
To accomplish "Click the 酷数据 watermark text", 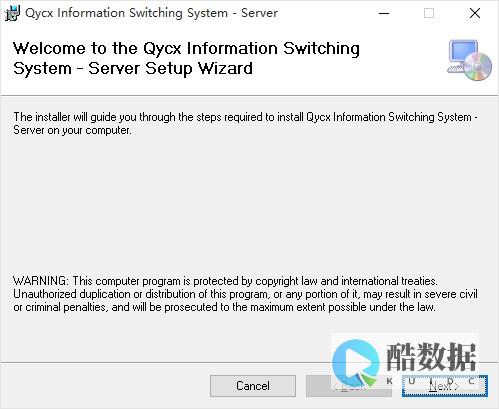I will pos(431,357).
